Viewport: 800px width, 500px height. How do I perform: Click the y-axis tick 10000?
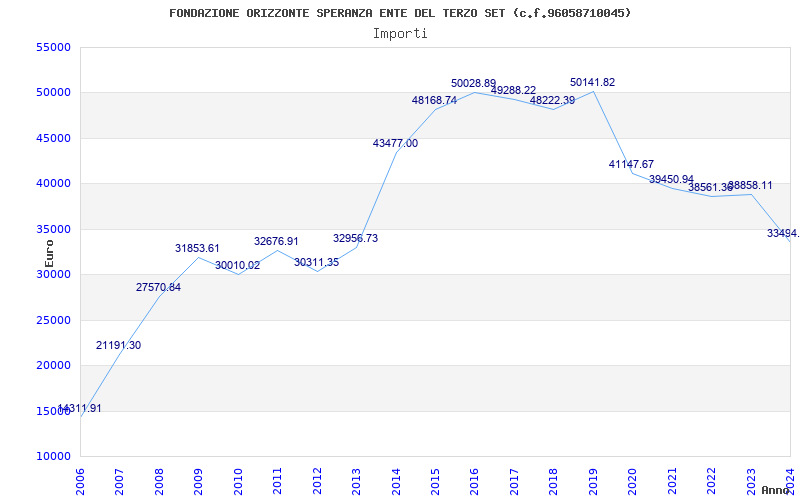(53, 457)
